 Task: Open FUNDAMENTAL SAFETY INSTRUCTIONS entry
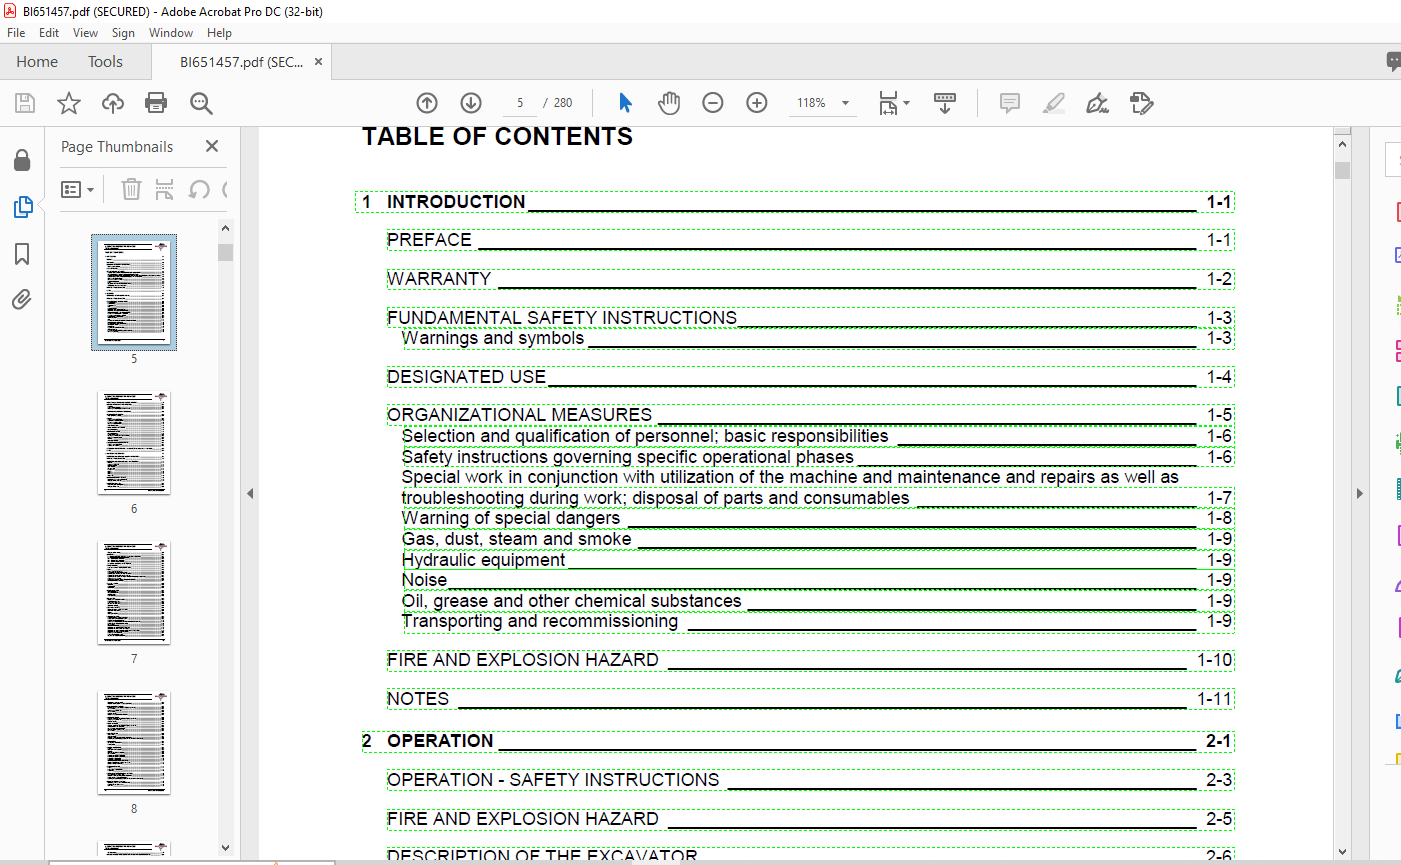811,318
